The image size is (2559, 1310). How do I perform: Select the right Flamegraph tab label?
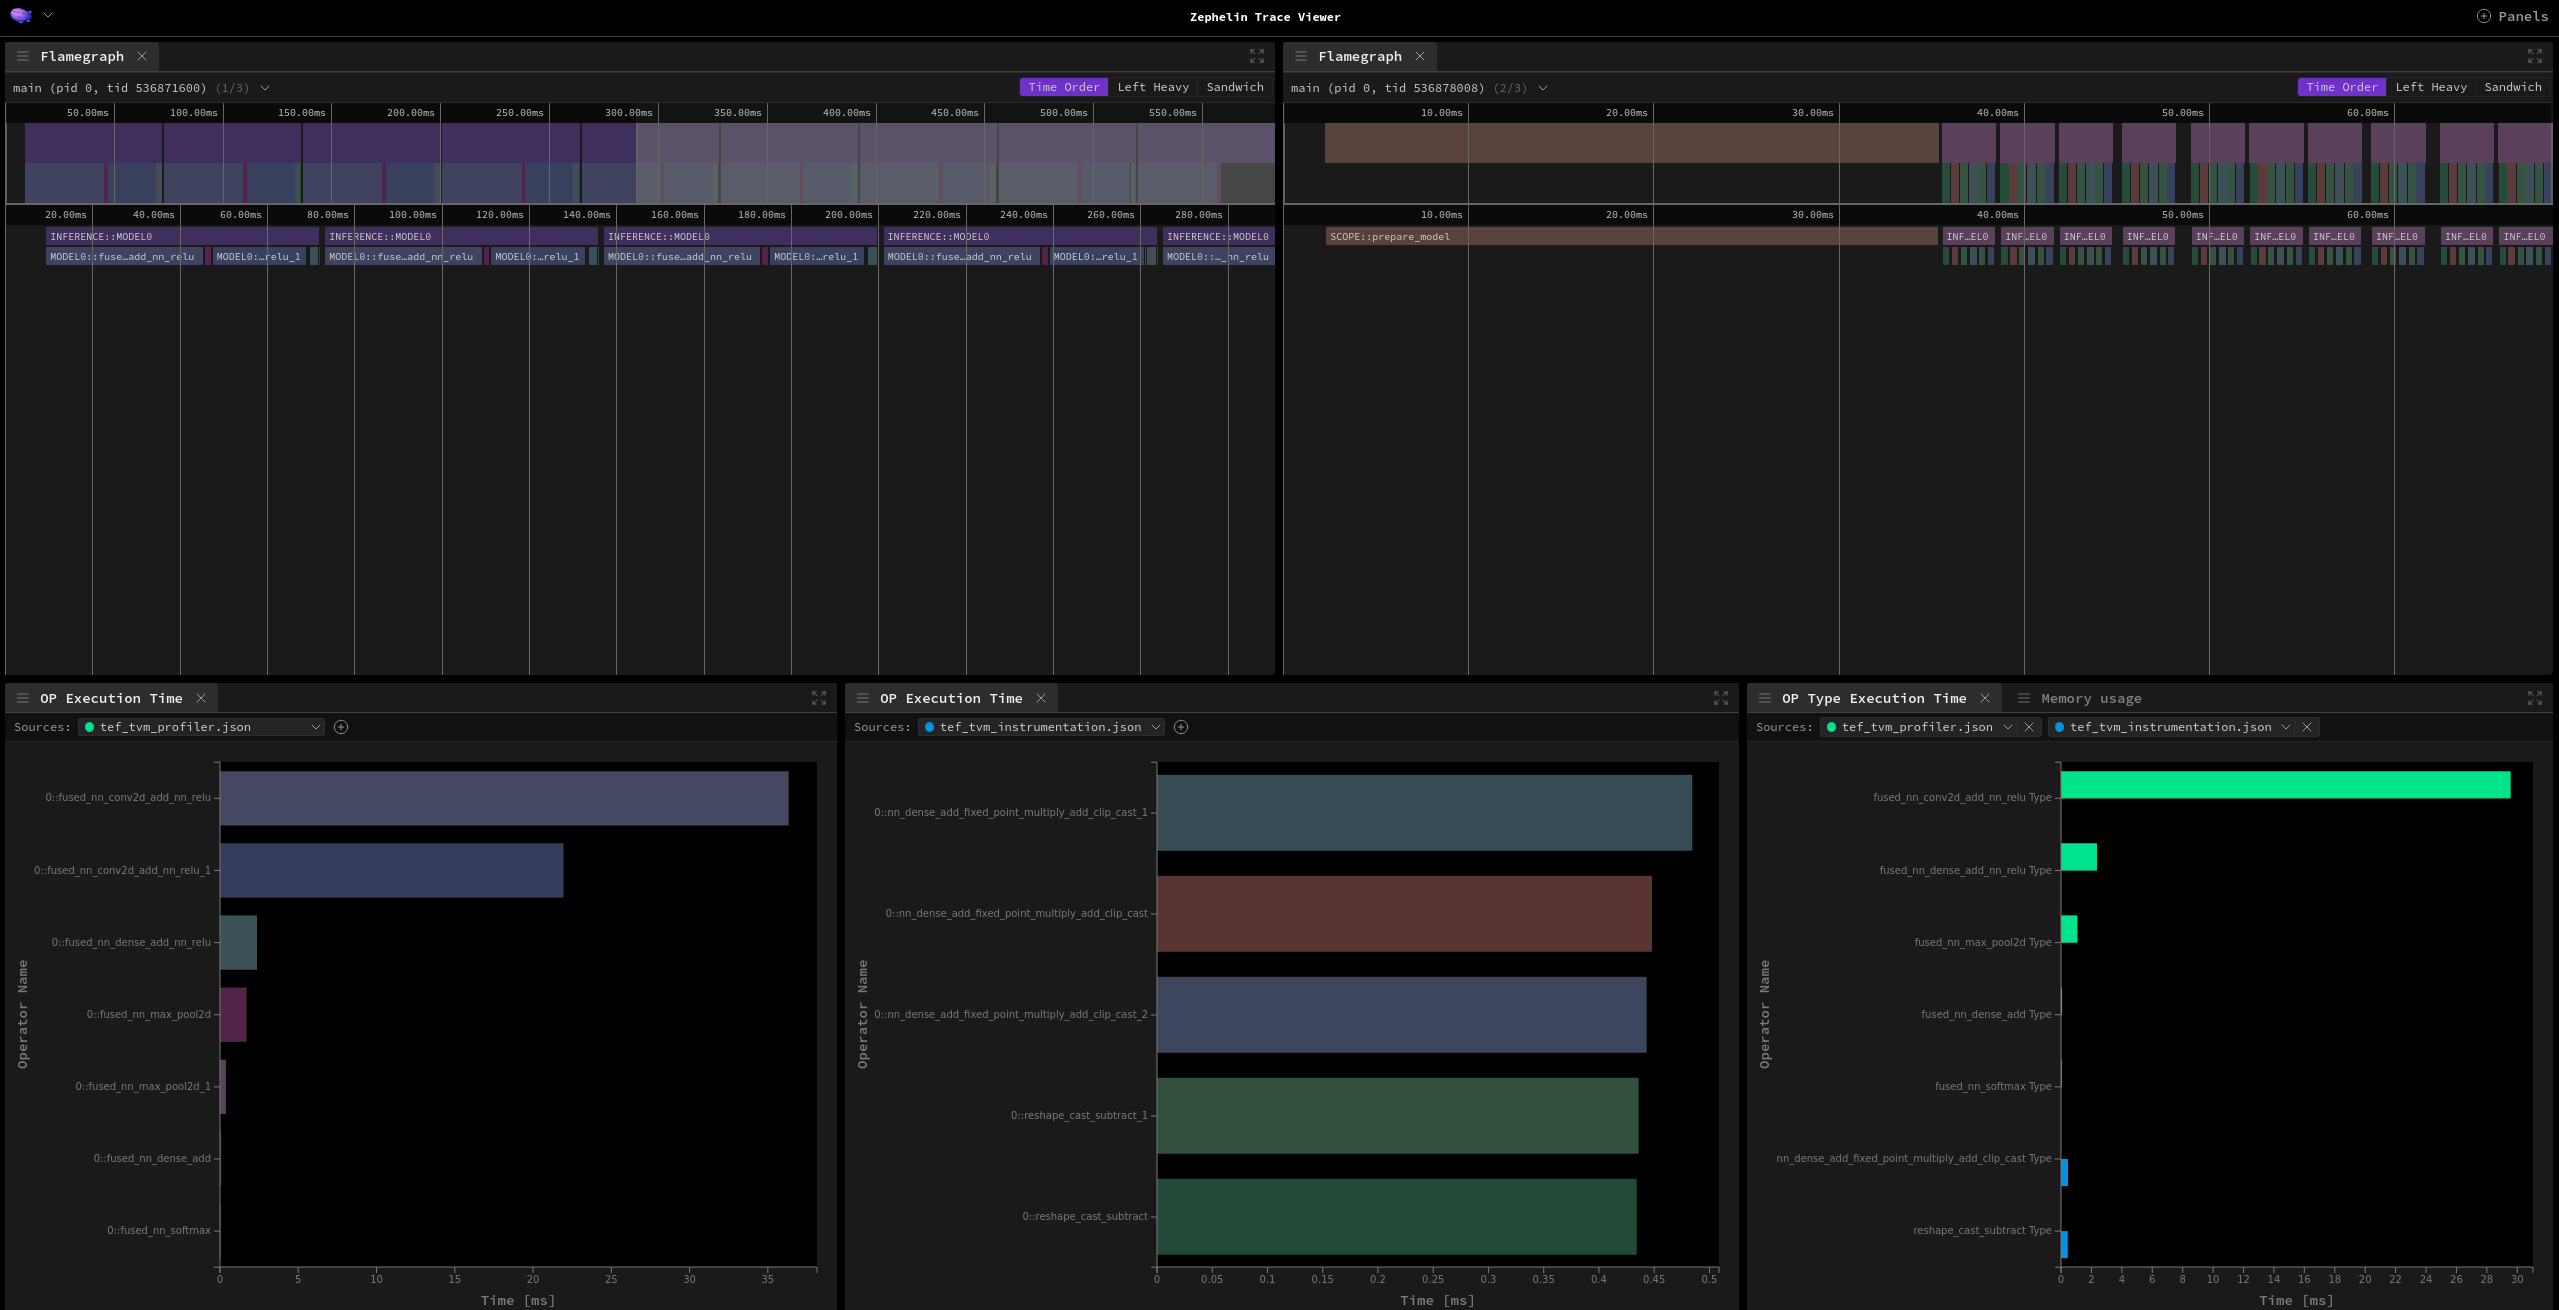pyautogui.click(x=1360, y=56)
